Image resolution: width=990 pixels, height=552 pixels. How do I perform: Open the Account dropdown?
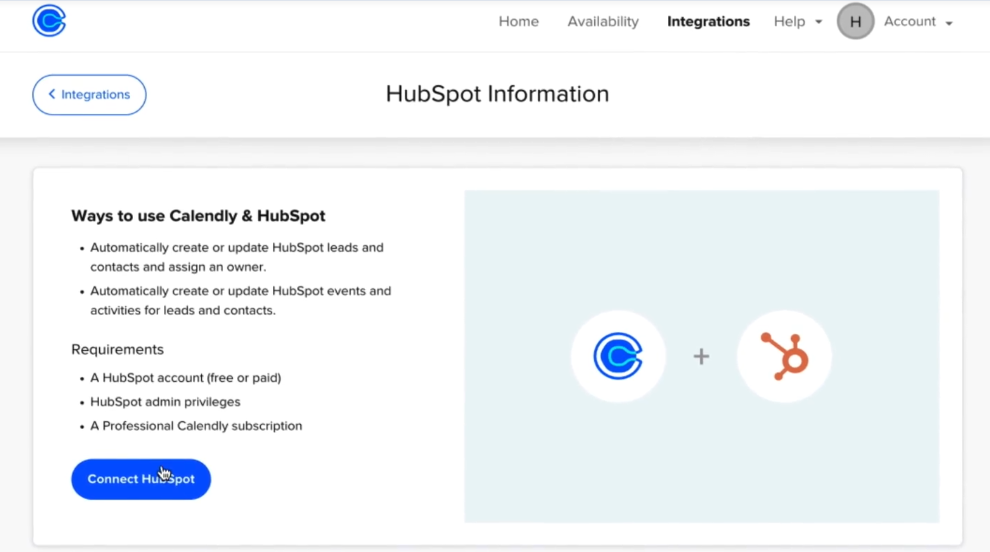point(918,21)
